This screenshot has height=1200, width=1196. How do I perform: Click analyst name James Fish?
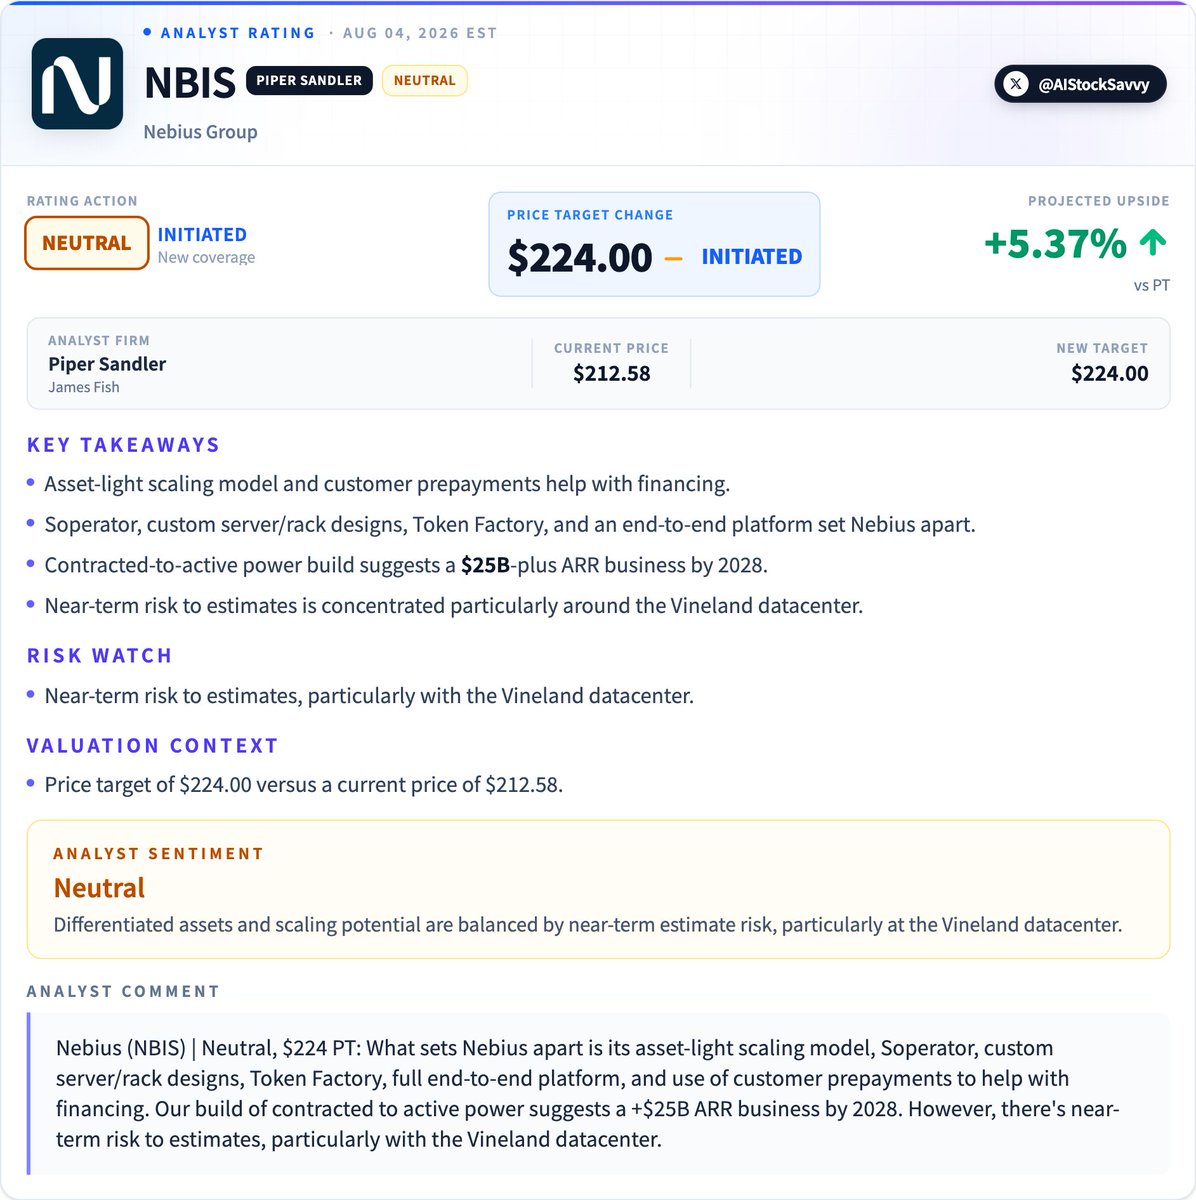pyautogui.click(x=84, y=387)
